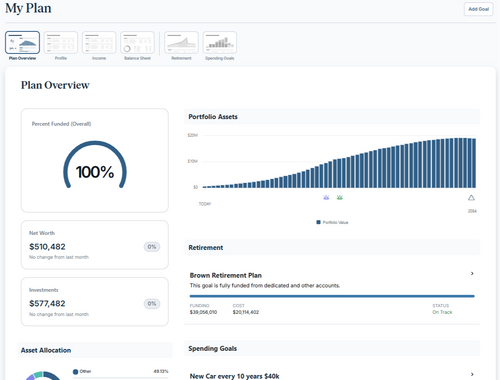This screenshot has height=380, width=500.
Task: Go to the Retirement tab thumbnail
Action: click(x=181, y=42)
